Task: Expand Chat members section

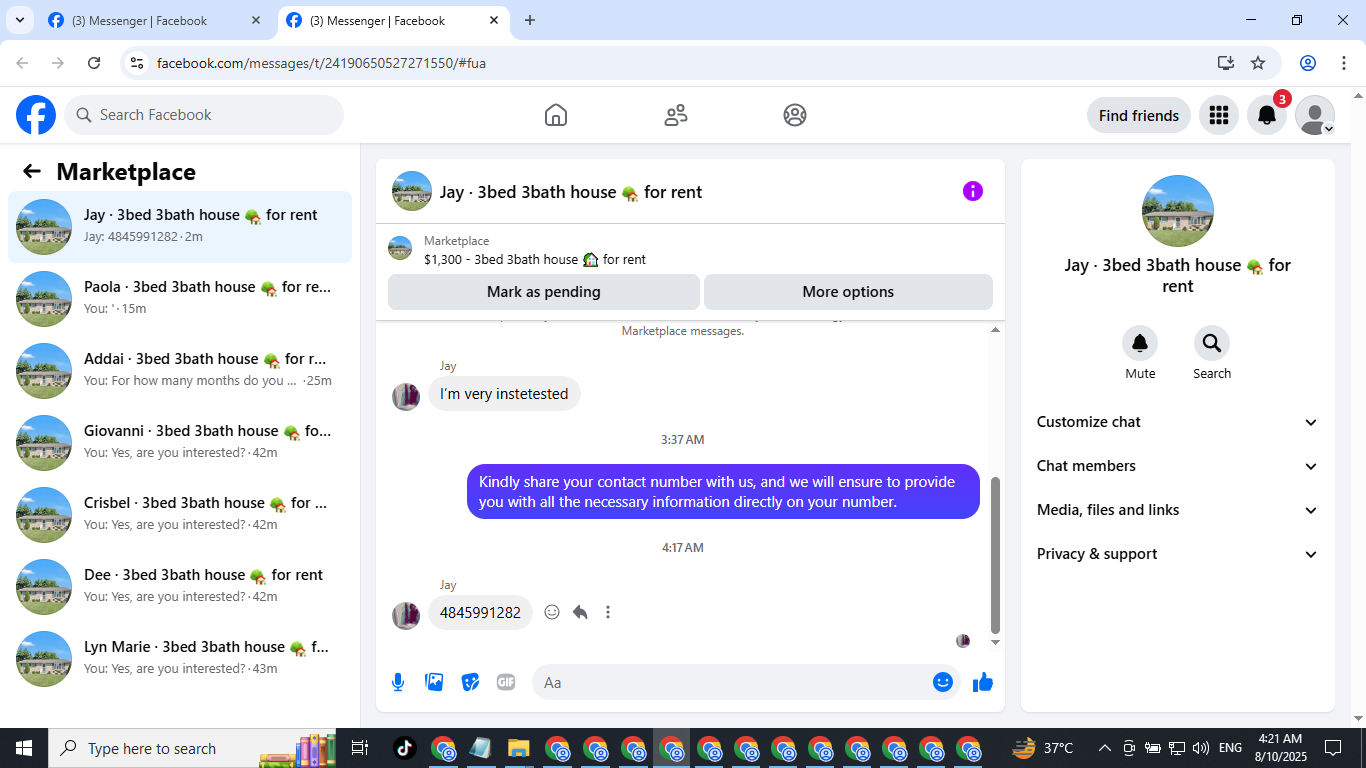Action: (1178, 466)
